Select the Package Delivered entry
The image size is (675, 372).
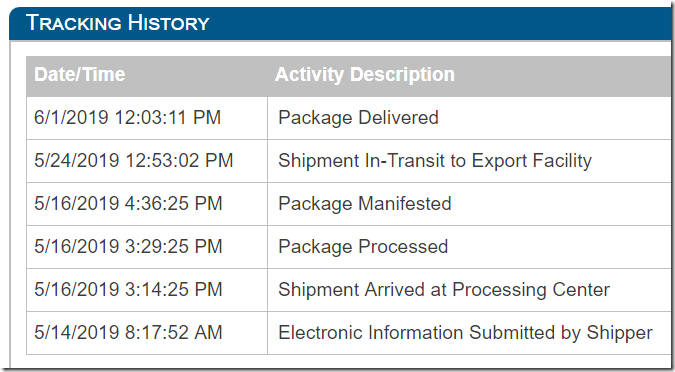358,118
